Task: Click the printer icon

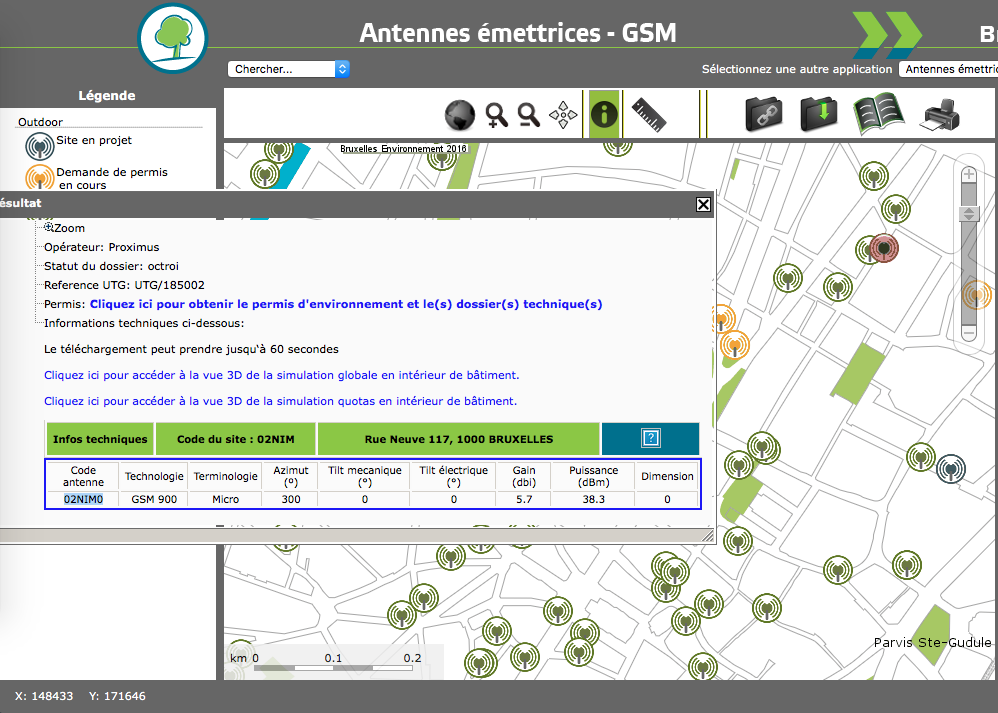Action: pos(938,116)
